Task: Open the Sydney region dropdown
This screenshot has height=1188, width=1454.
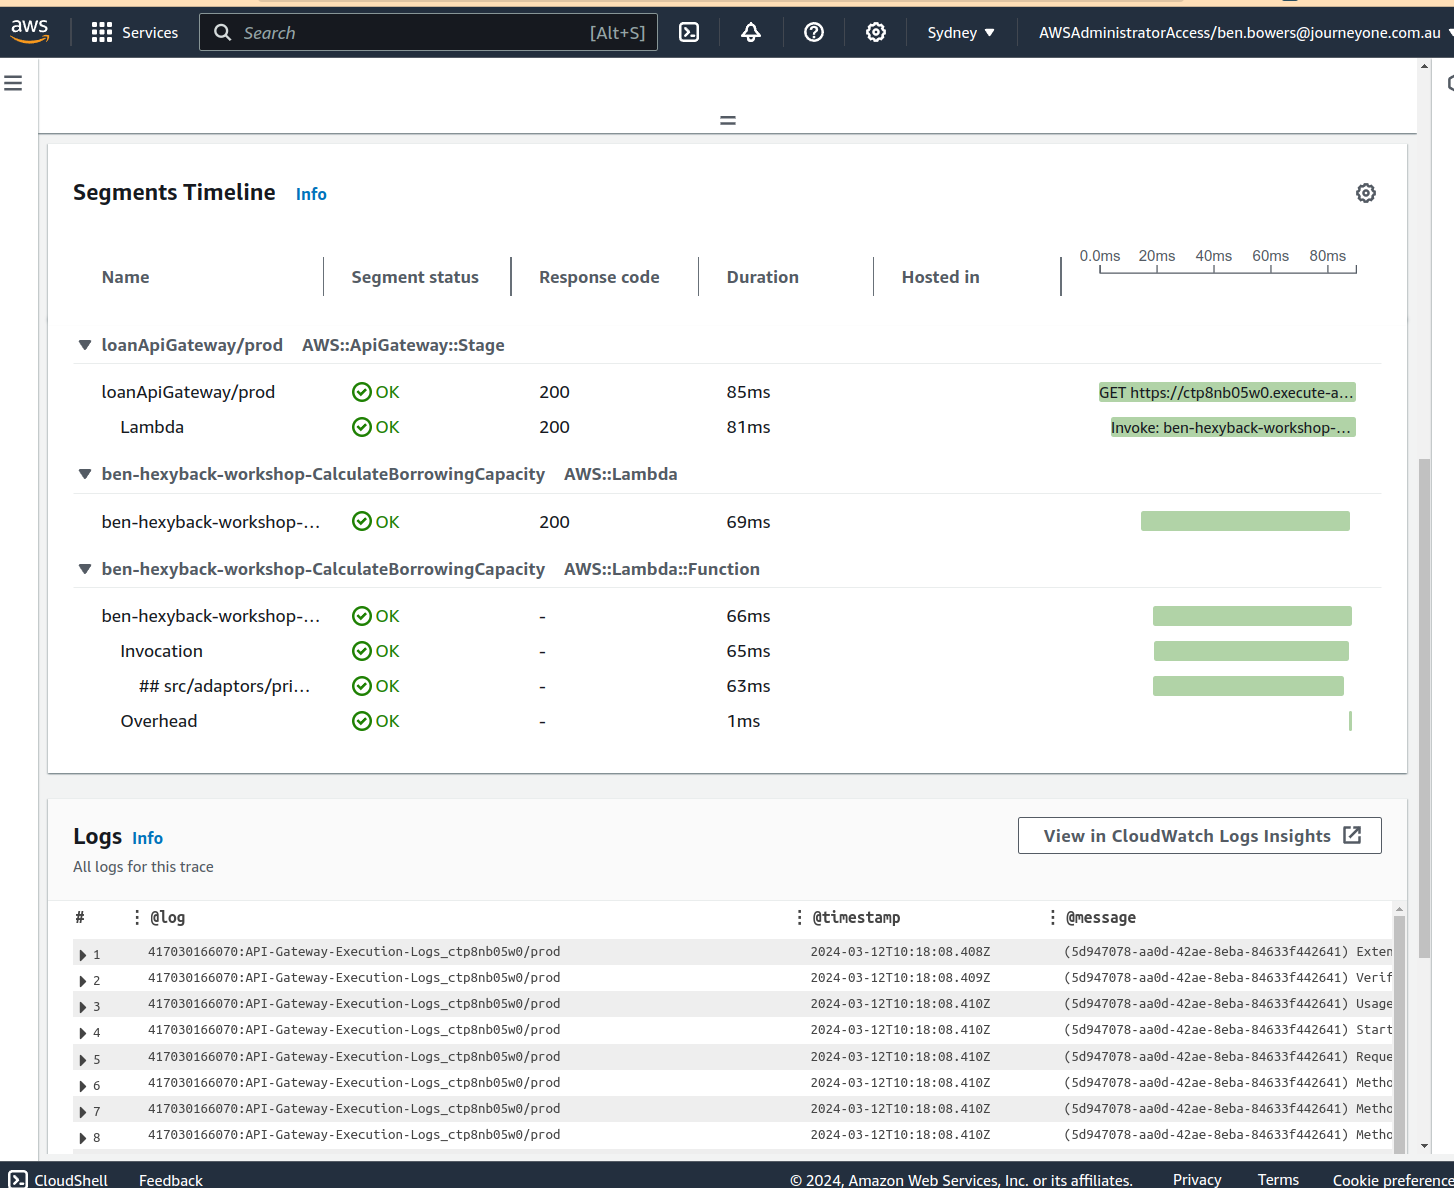Action: point(961,33)
